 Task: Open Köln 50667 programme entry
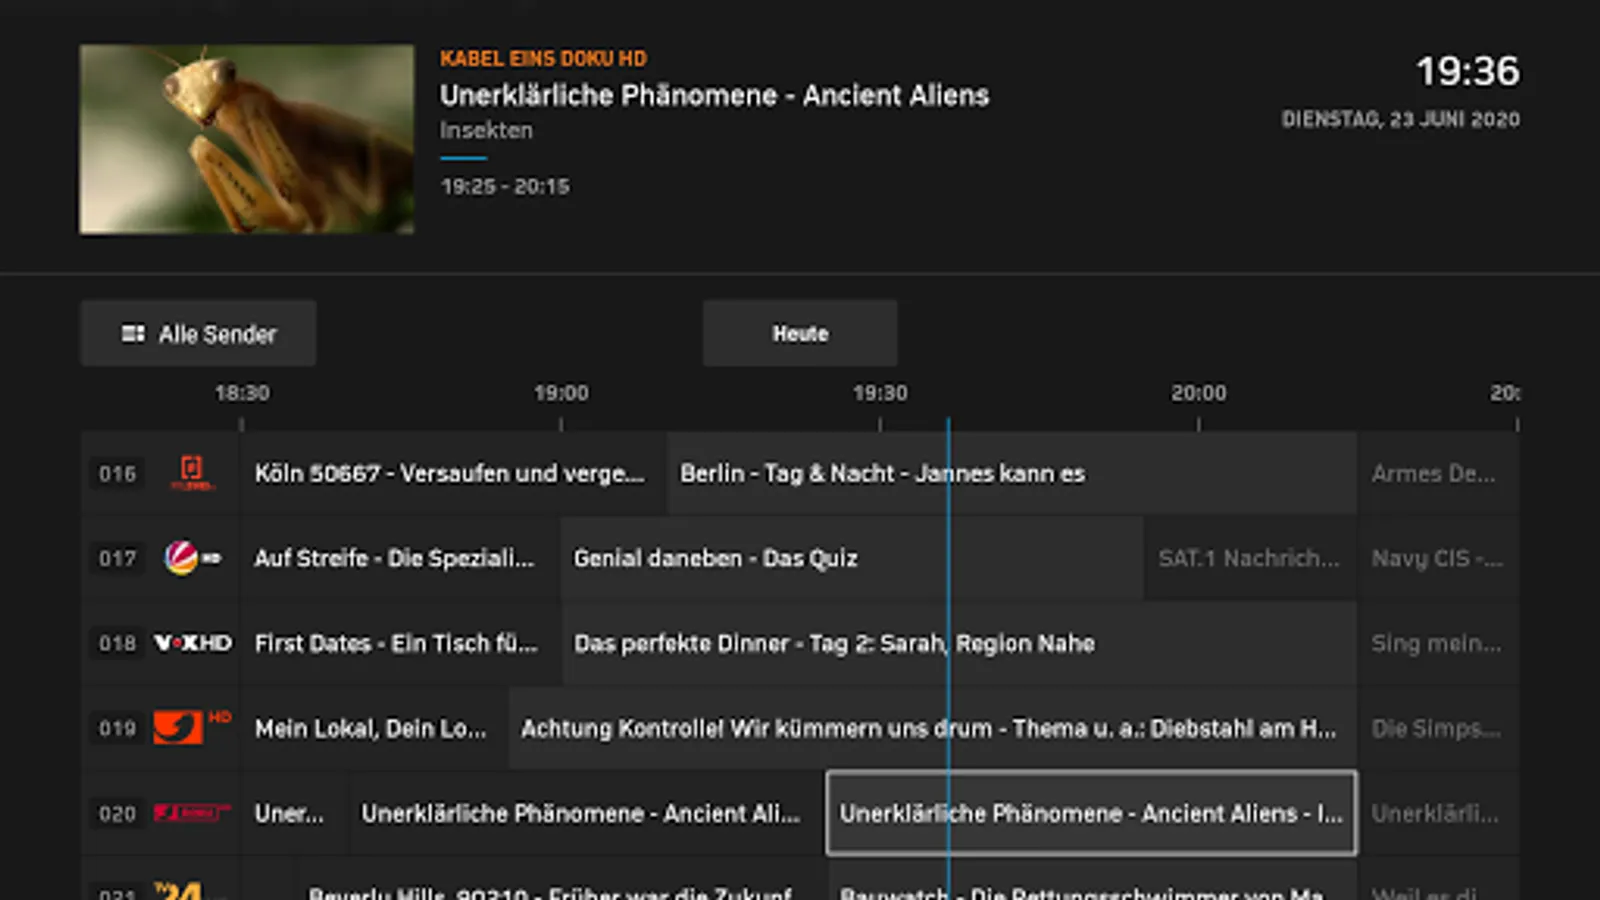(x=454, y=473)
